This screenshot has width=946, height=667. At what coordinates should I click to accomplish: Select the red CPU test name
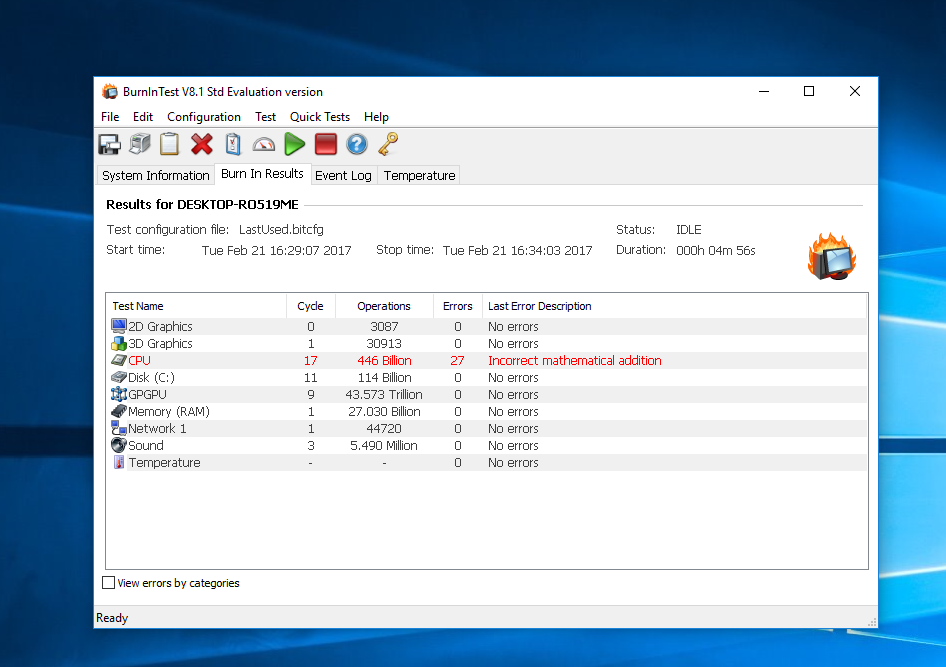tap(139, 361)
